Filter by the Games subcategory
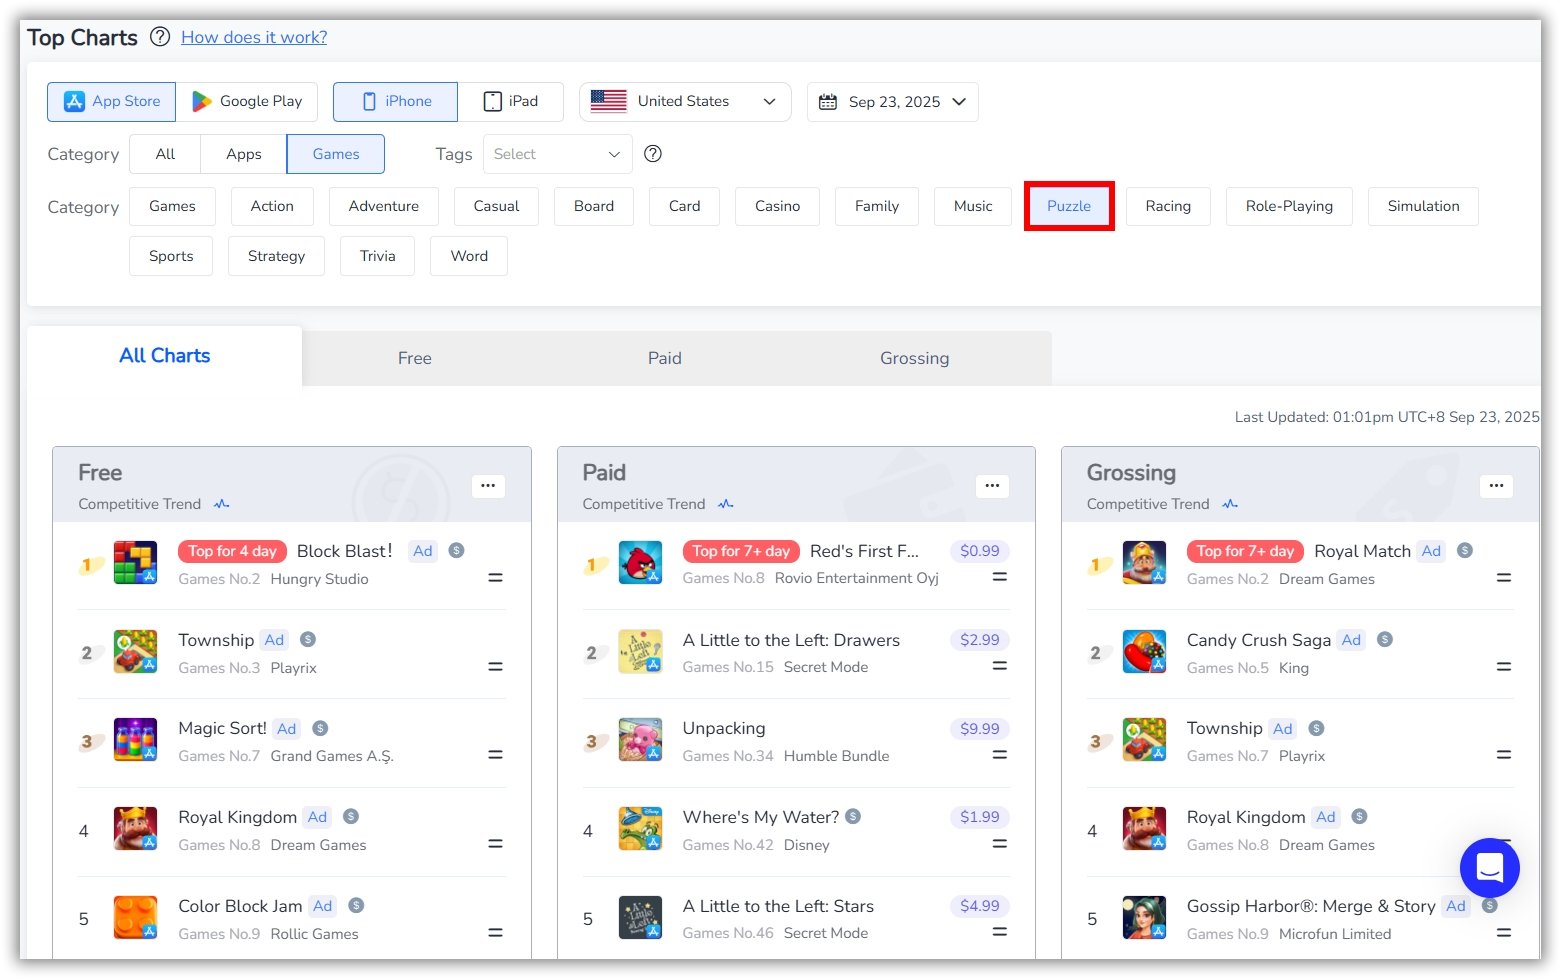This screenshot has height=979, width=1561. tap(172, 206)
